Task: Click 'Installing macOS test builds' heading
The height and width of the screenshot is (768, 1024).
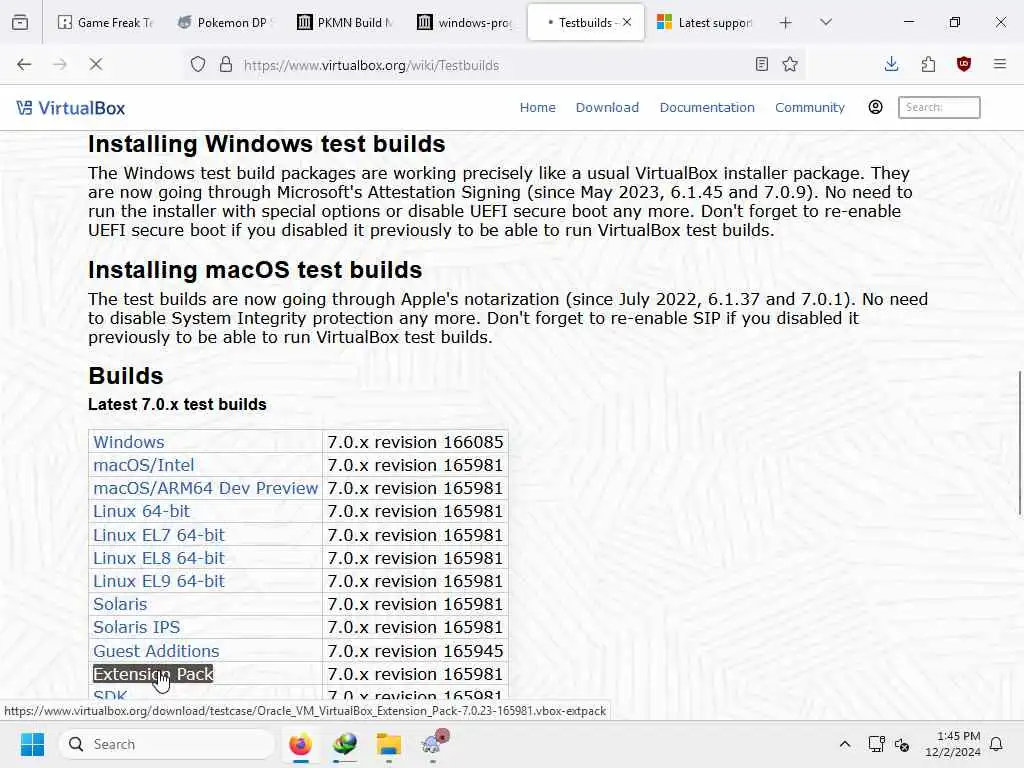Action: [x=255, y=270]
